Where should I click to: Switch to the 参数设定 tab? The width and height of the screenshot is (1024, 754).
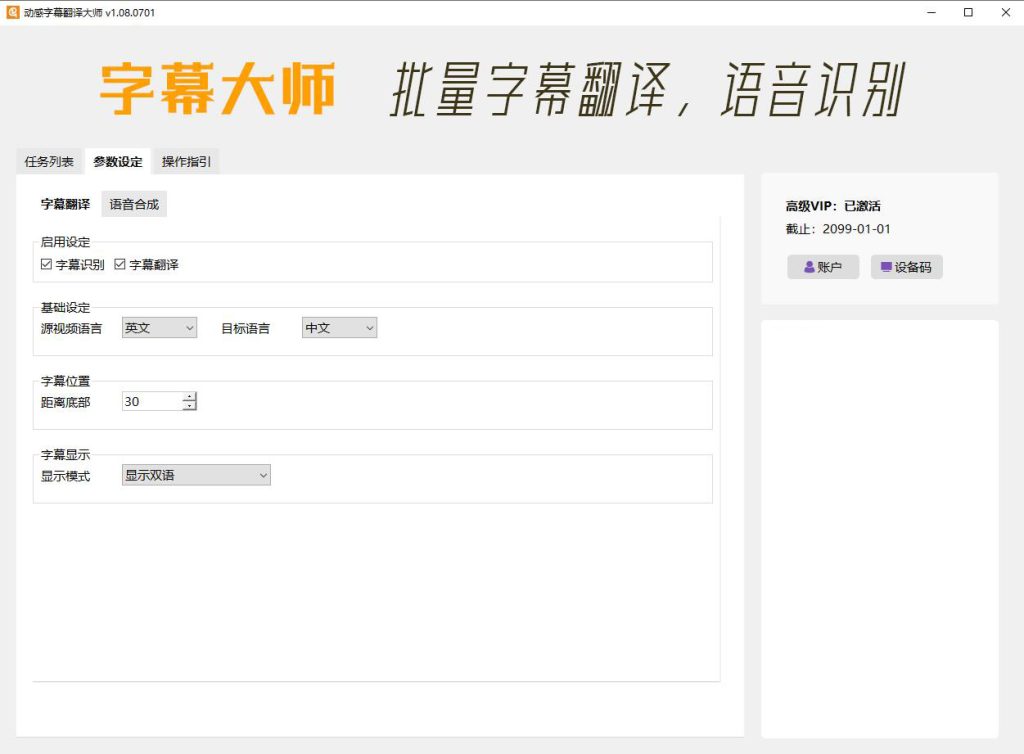[118, 161]
